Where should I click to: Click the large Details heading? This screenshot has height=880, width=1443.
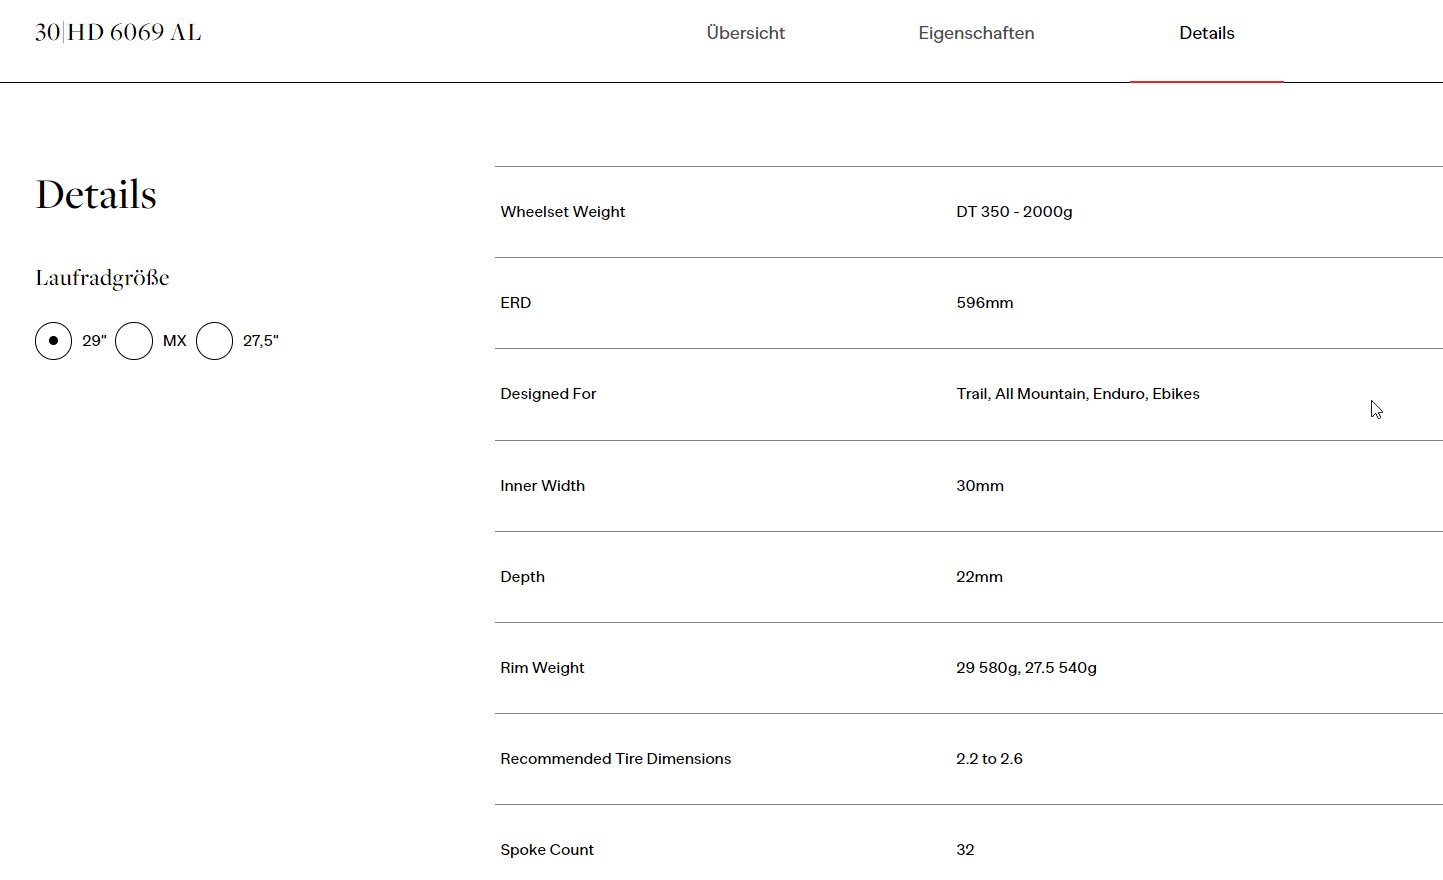96,195
